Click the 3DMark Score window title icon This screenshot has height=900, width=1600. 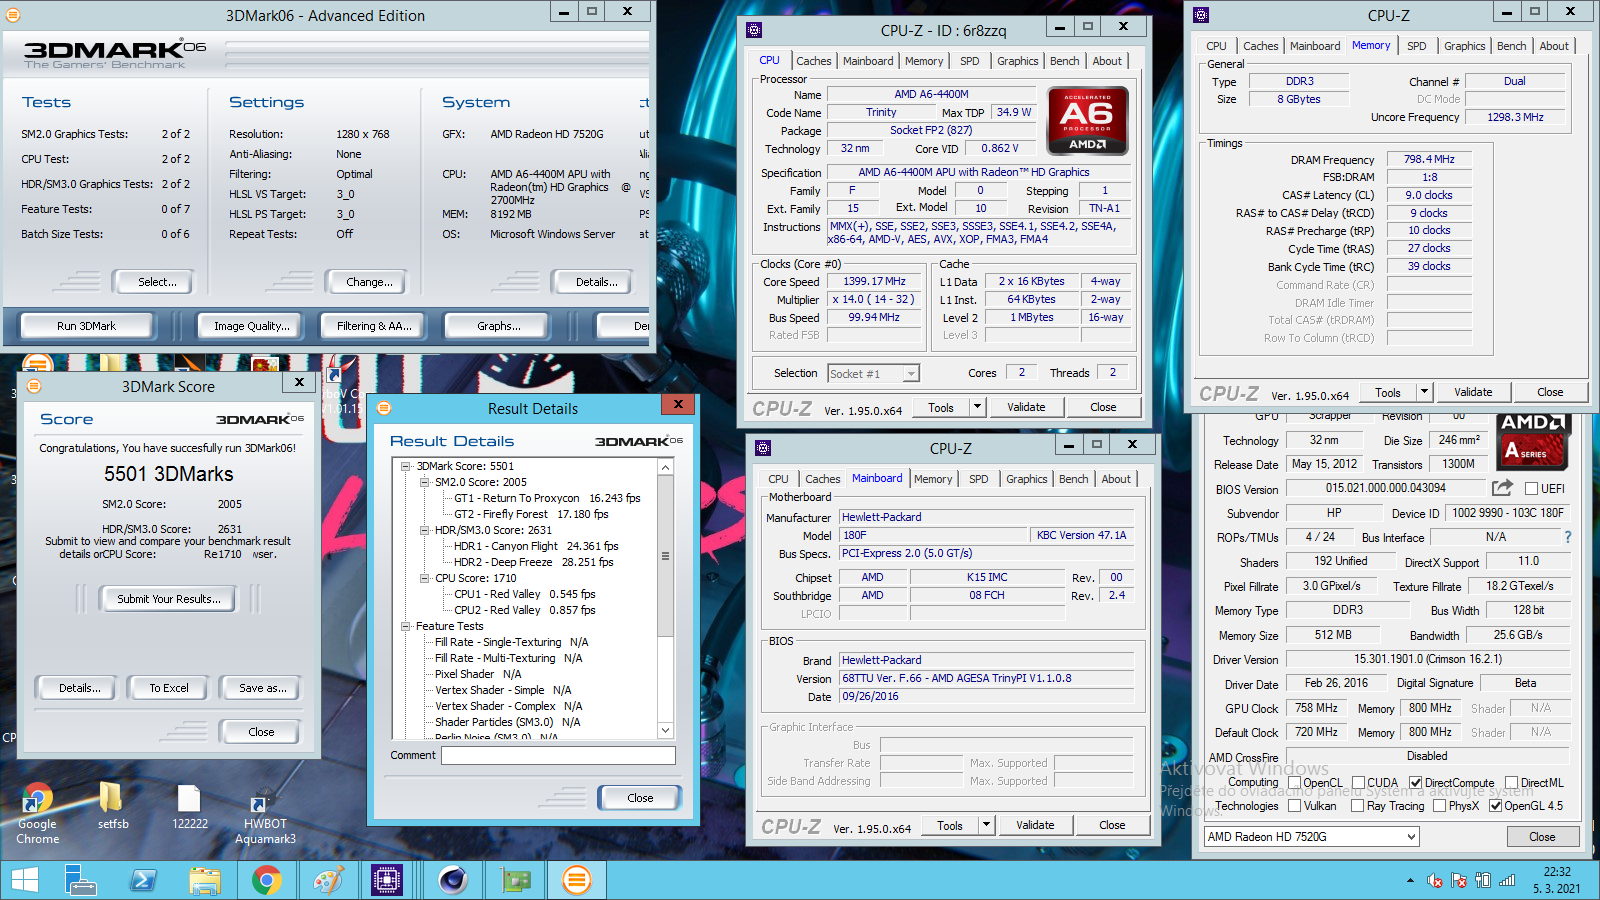coord(33,386)
